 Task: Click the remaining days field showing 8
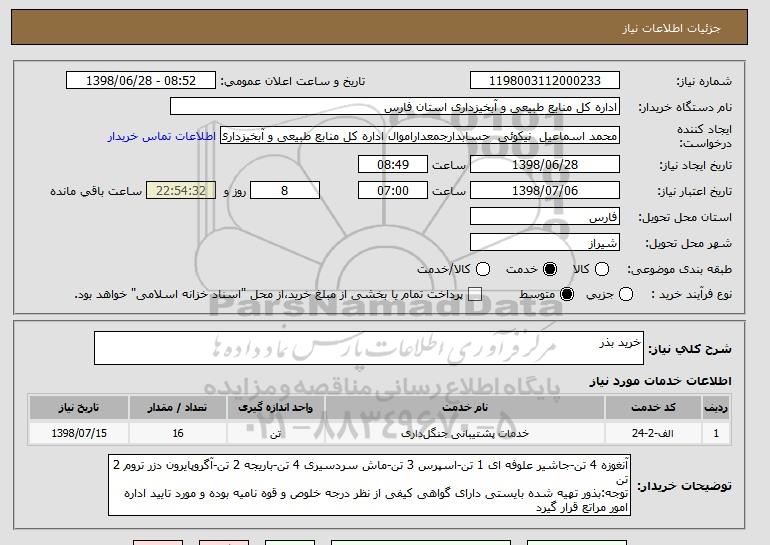(x=285, y=191)
